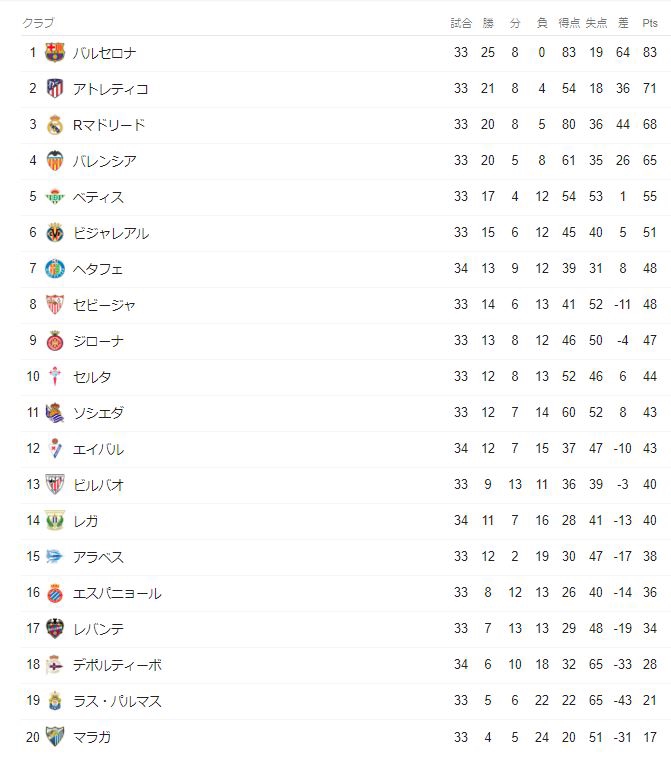Select the Espanyol crest icon

point(55,593)
